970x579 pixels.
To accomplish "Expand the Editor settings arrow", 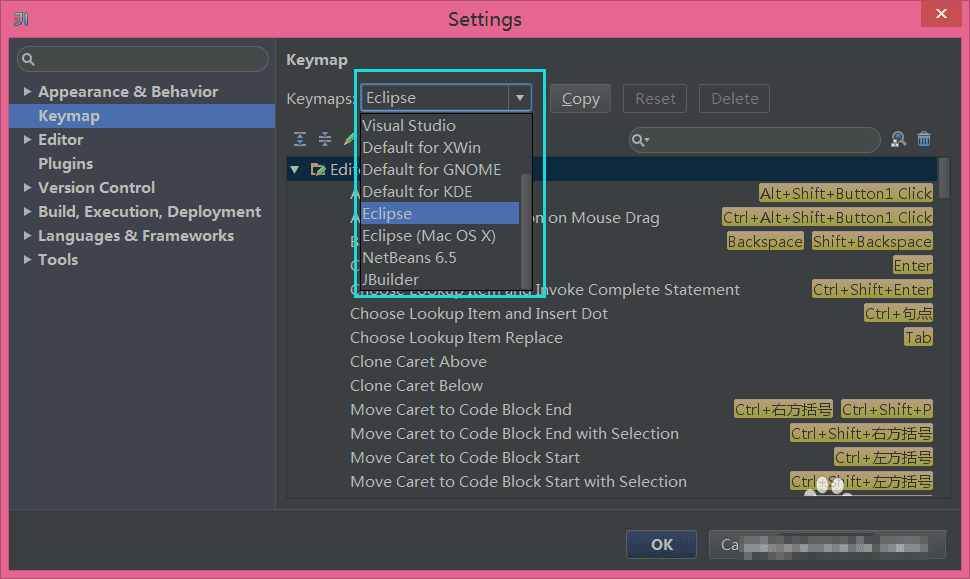I will pos(27,140).
